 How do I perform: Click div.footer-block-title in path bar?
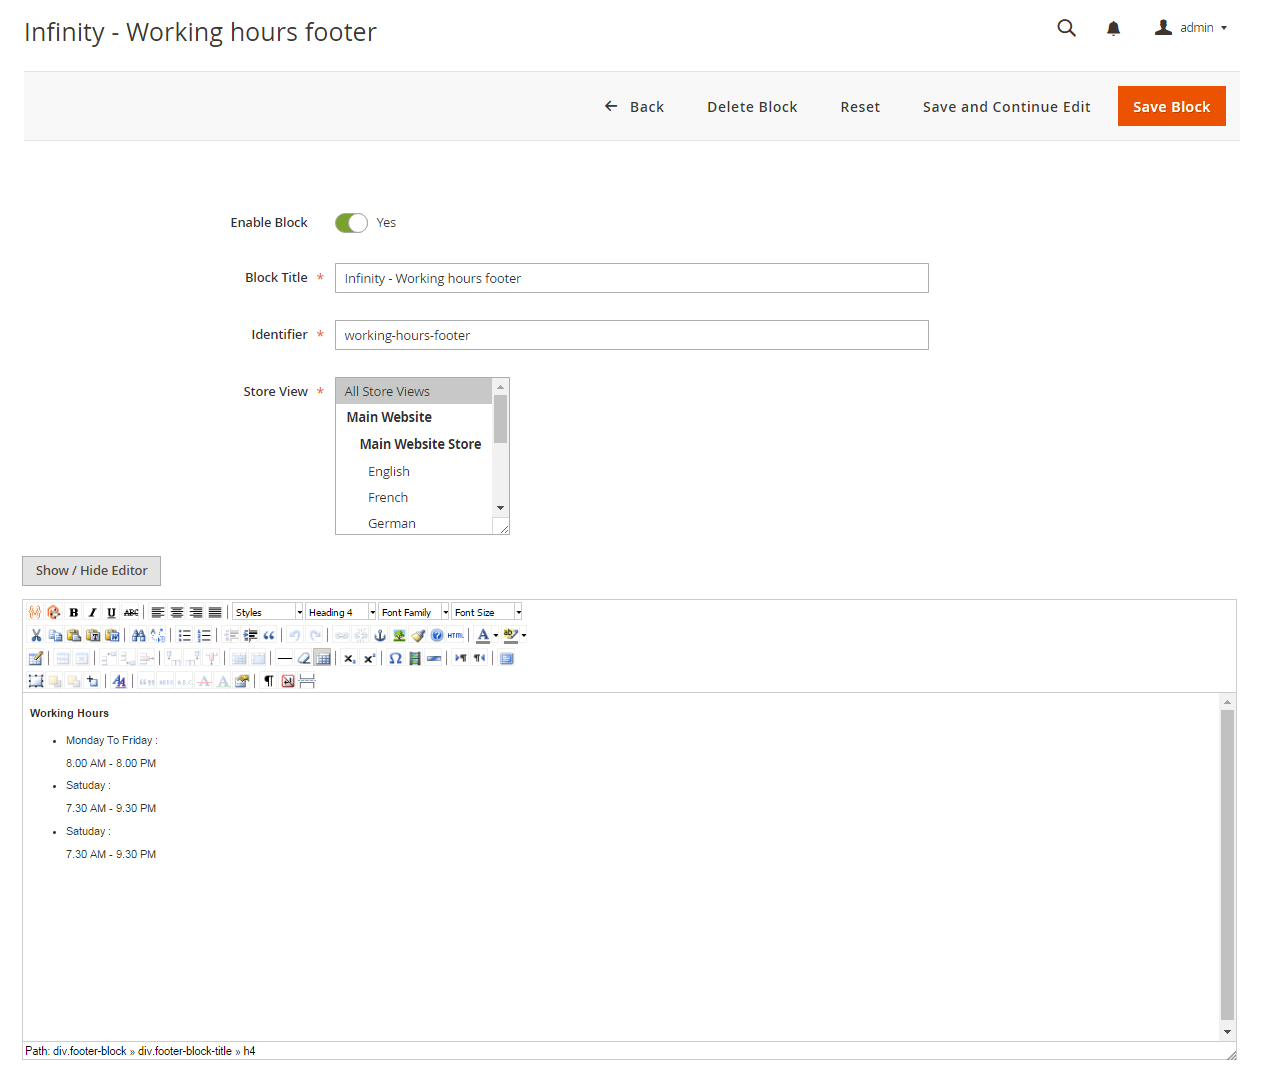(x=185, y=1051)
